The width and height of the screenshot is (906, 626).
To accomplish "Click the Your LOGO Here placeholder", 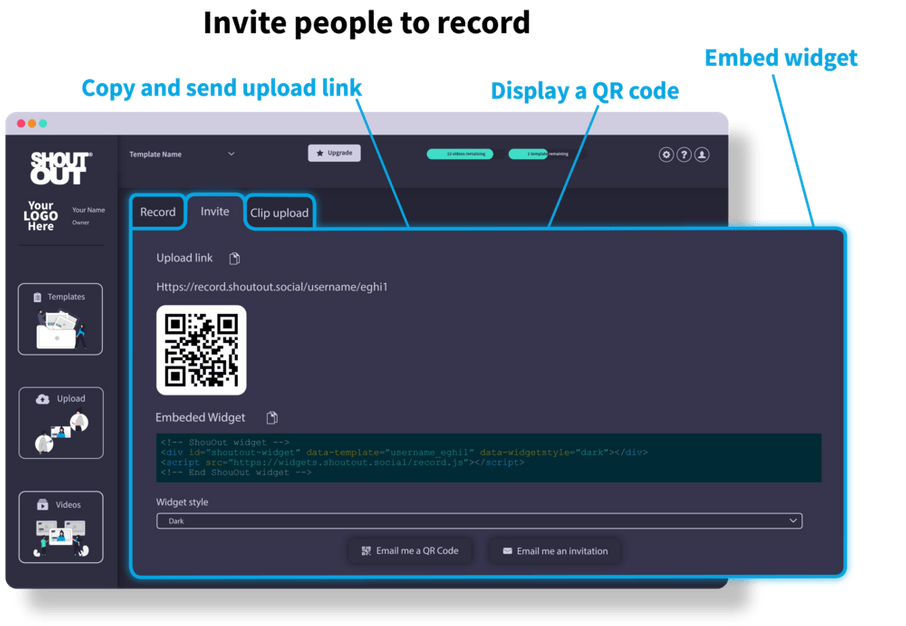I will pyautogui.click(x=40, y=216).
